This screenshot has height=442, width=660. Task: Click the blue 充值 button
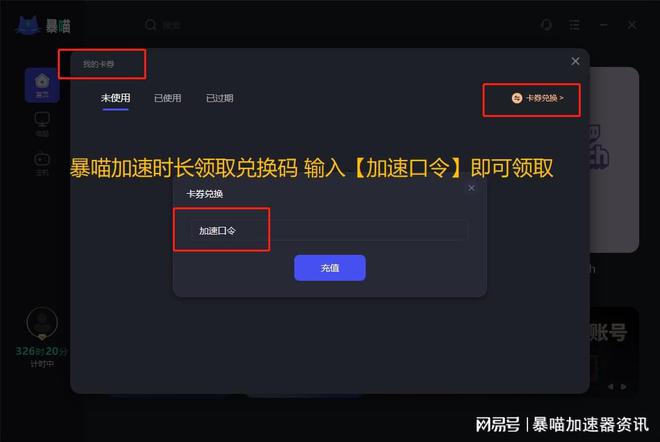coord(330,268)
